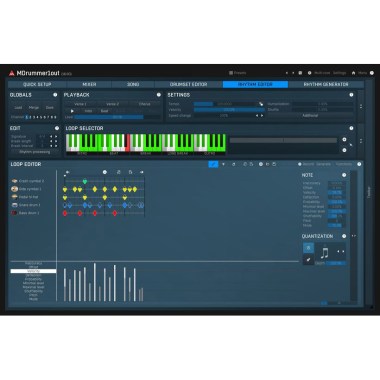This screenshot has width=380, height=380.
Task: Adjust the Velocity slider in Settings
Action: pyautogui.click(x=229, y=110)
